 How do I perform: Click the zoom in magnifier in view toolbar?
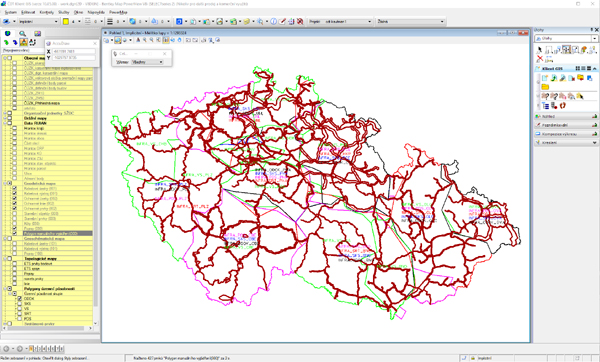pyautogui.click(x=145, y=40)
